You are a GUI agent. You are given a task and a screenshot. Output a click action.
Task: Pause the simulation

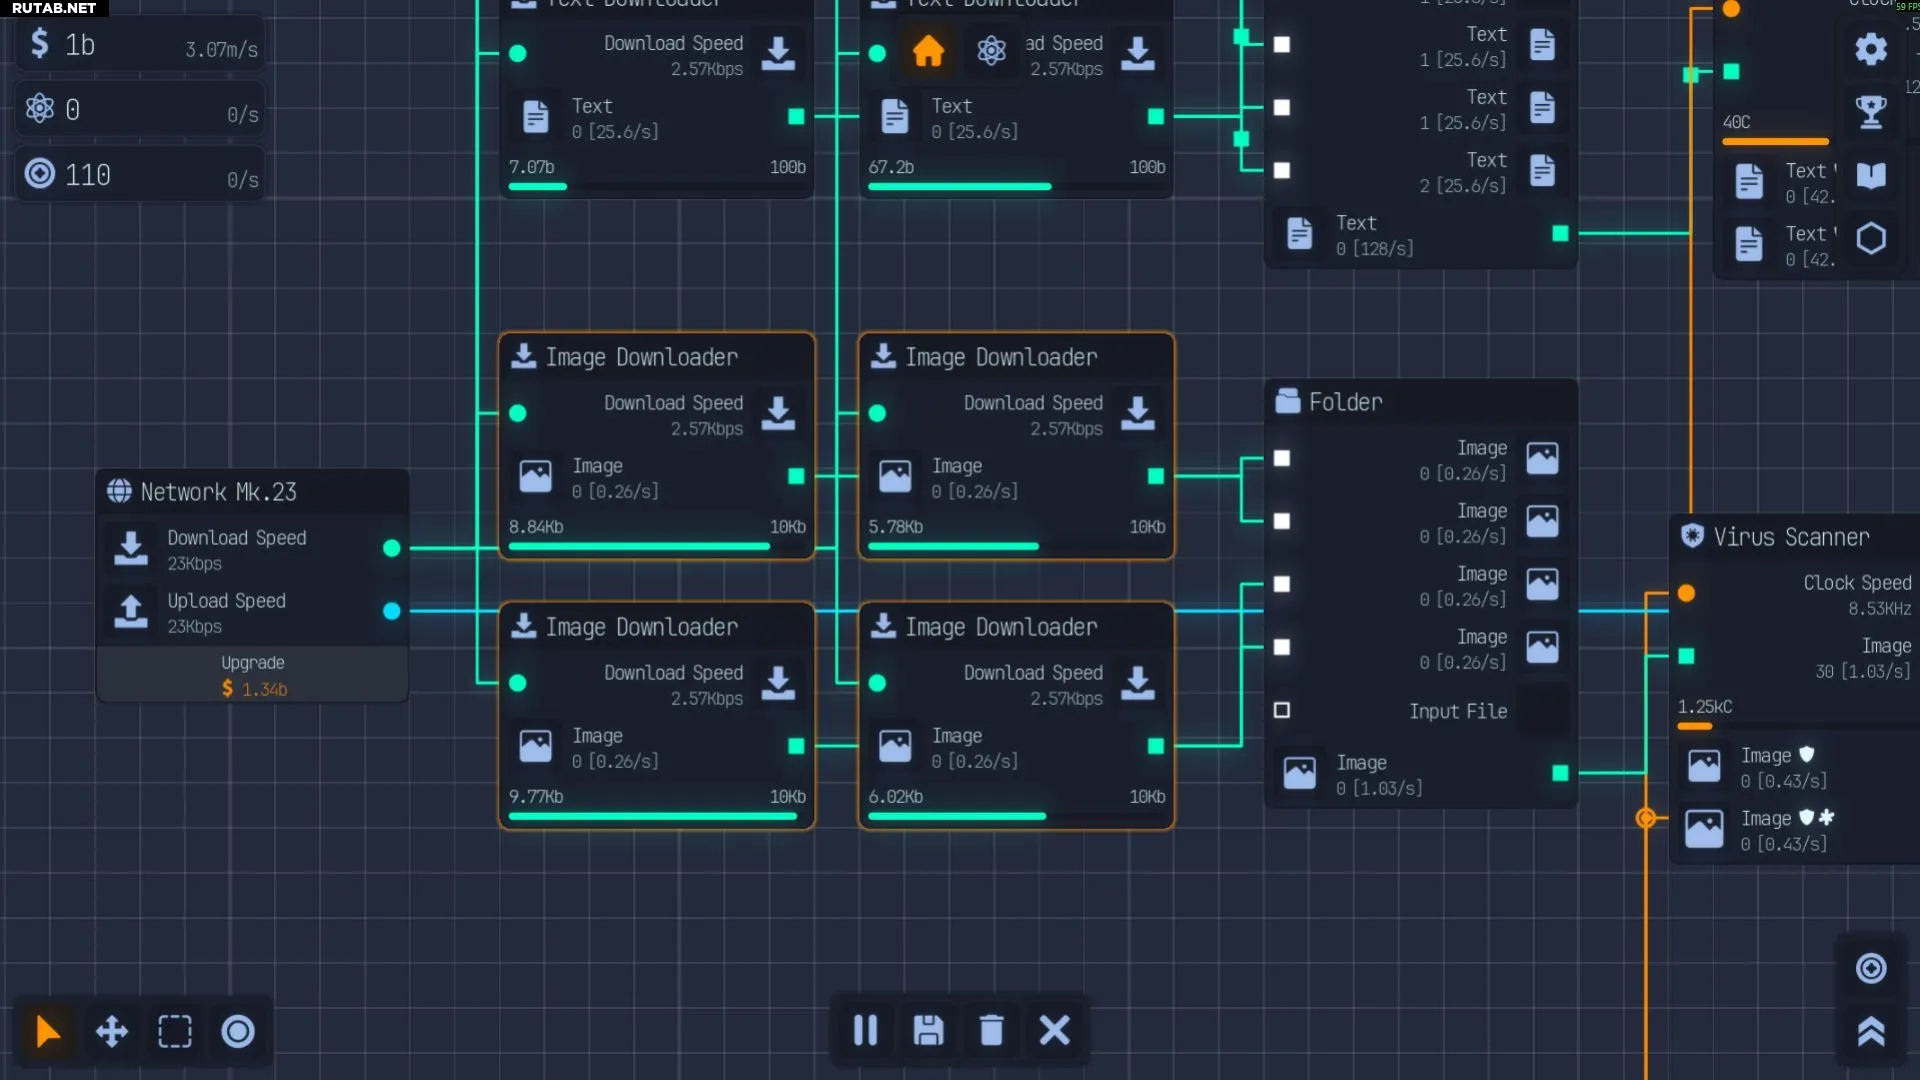point(865,1030)
